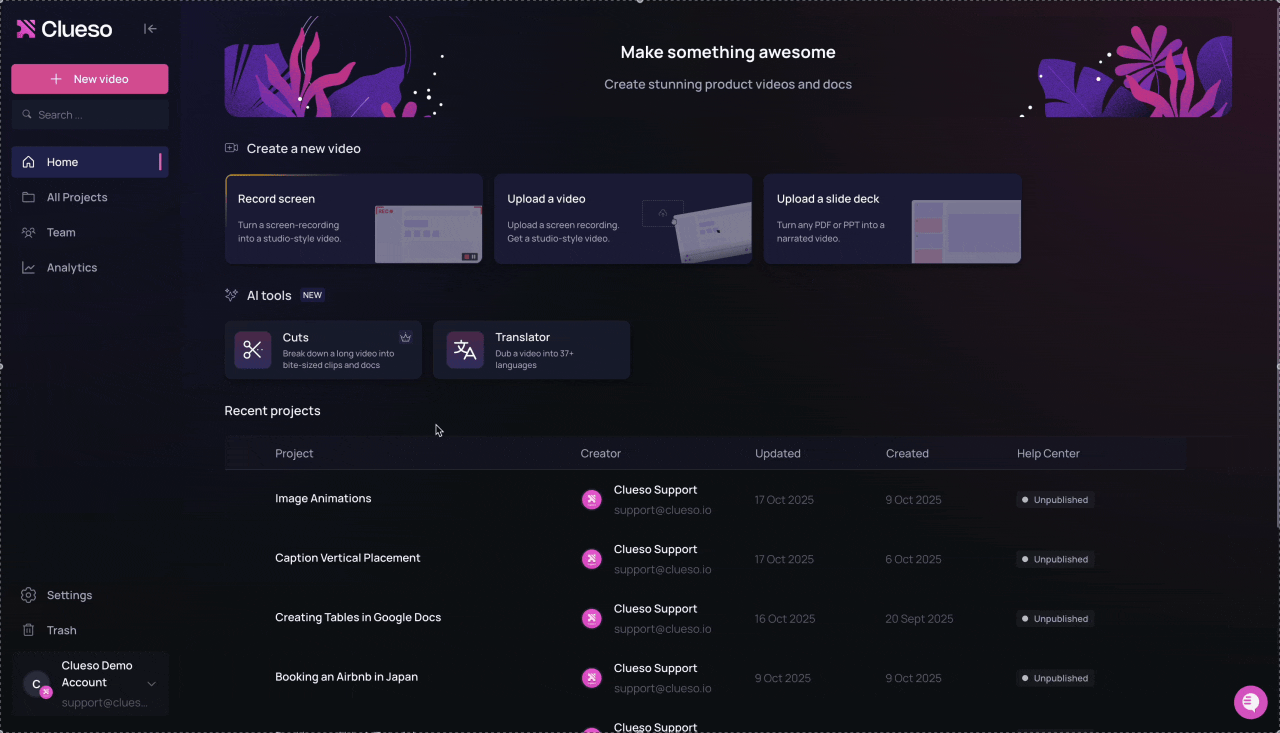Click the Analytics chart icon
This screenshot has height=733, width=1280.
[28, 268]
